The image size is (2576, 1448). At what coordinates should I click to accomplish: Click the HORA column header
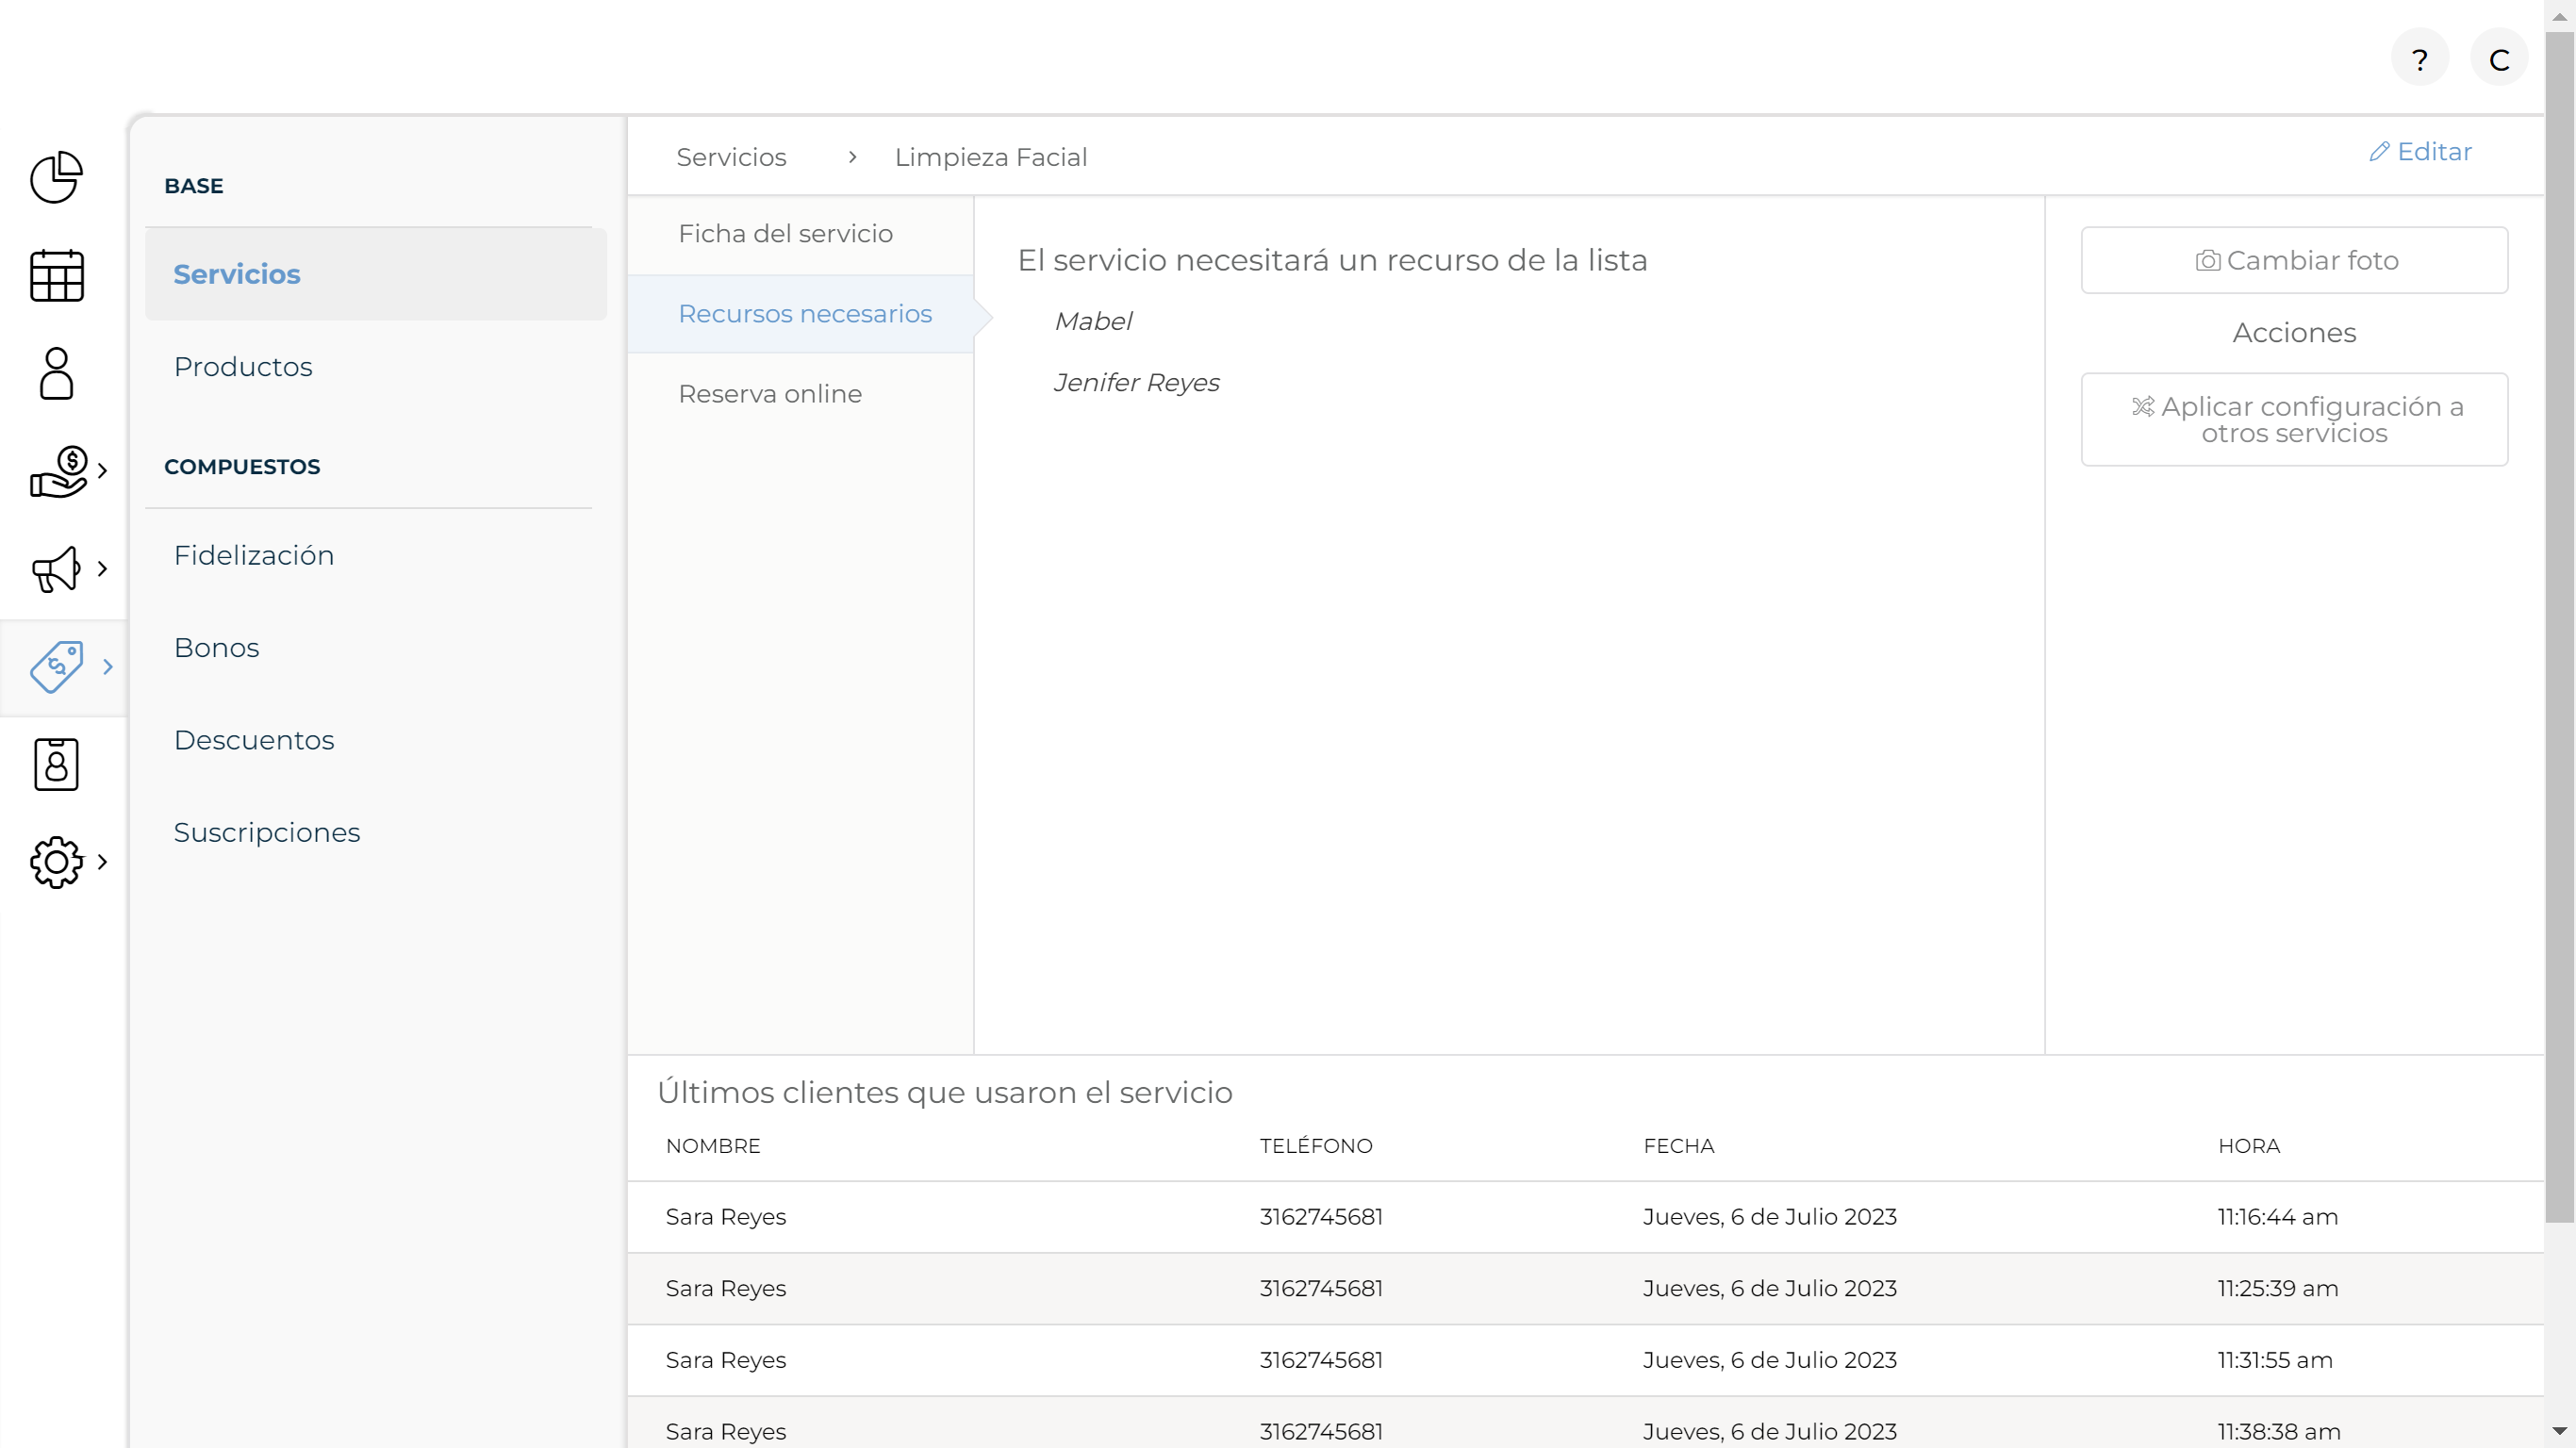tap(2249, 1146)
